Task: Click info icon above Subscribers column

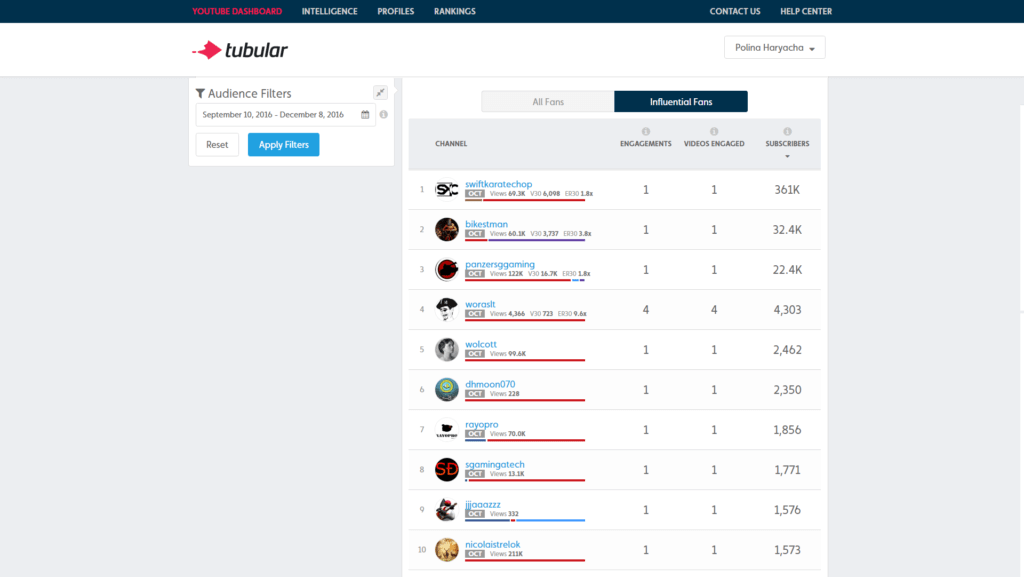Action: [x=788, y=131]
